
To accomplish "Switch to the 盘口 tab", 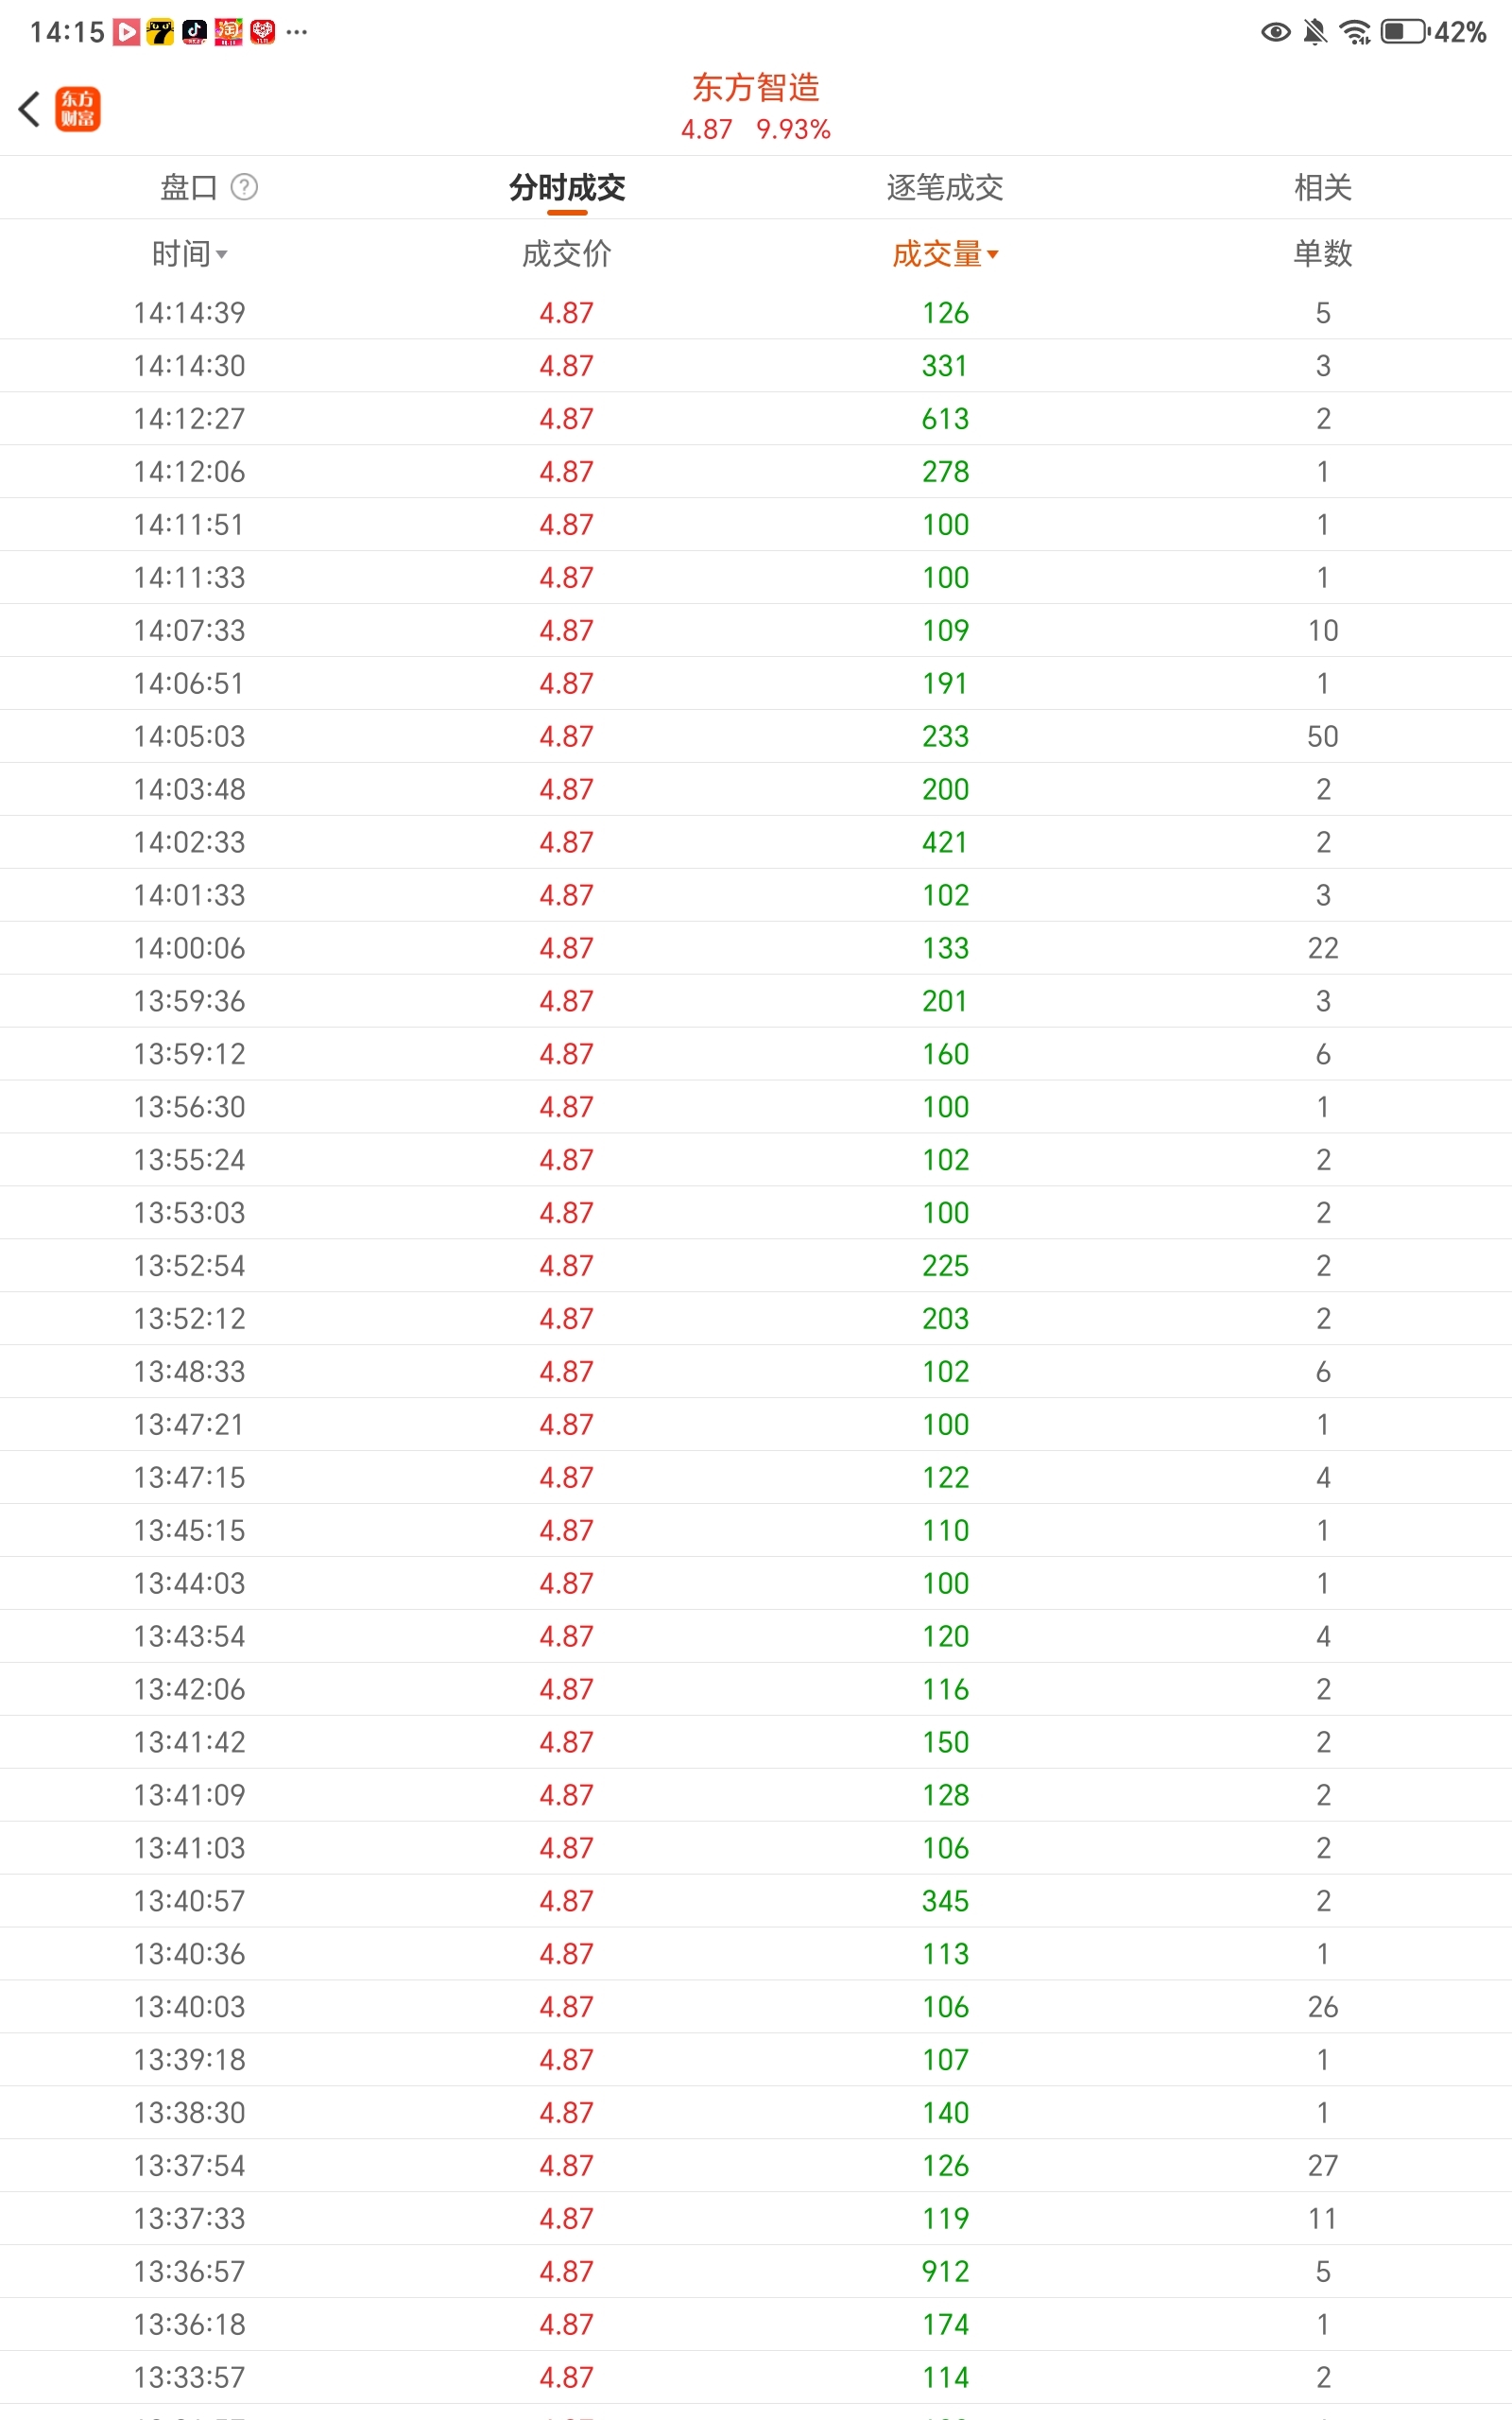I will click(x=189, y=187).
